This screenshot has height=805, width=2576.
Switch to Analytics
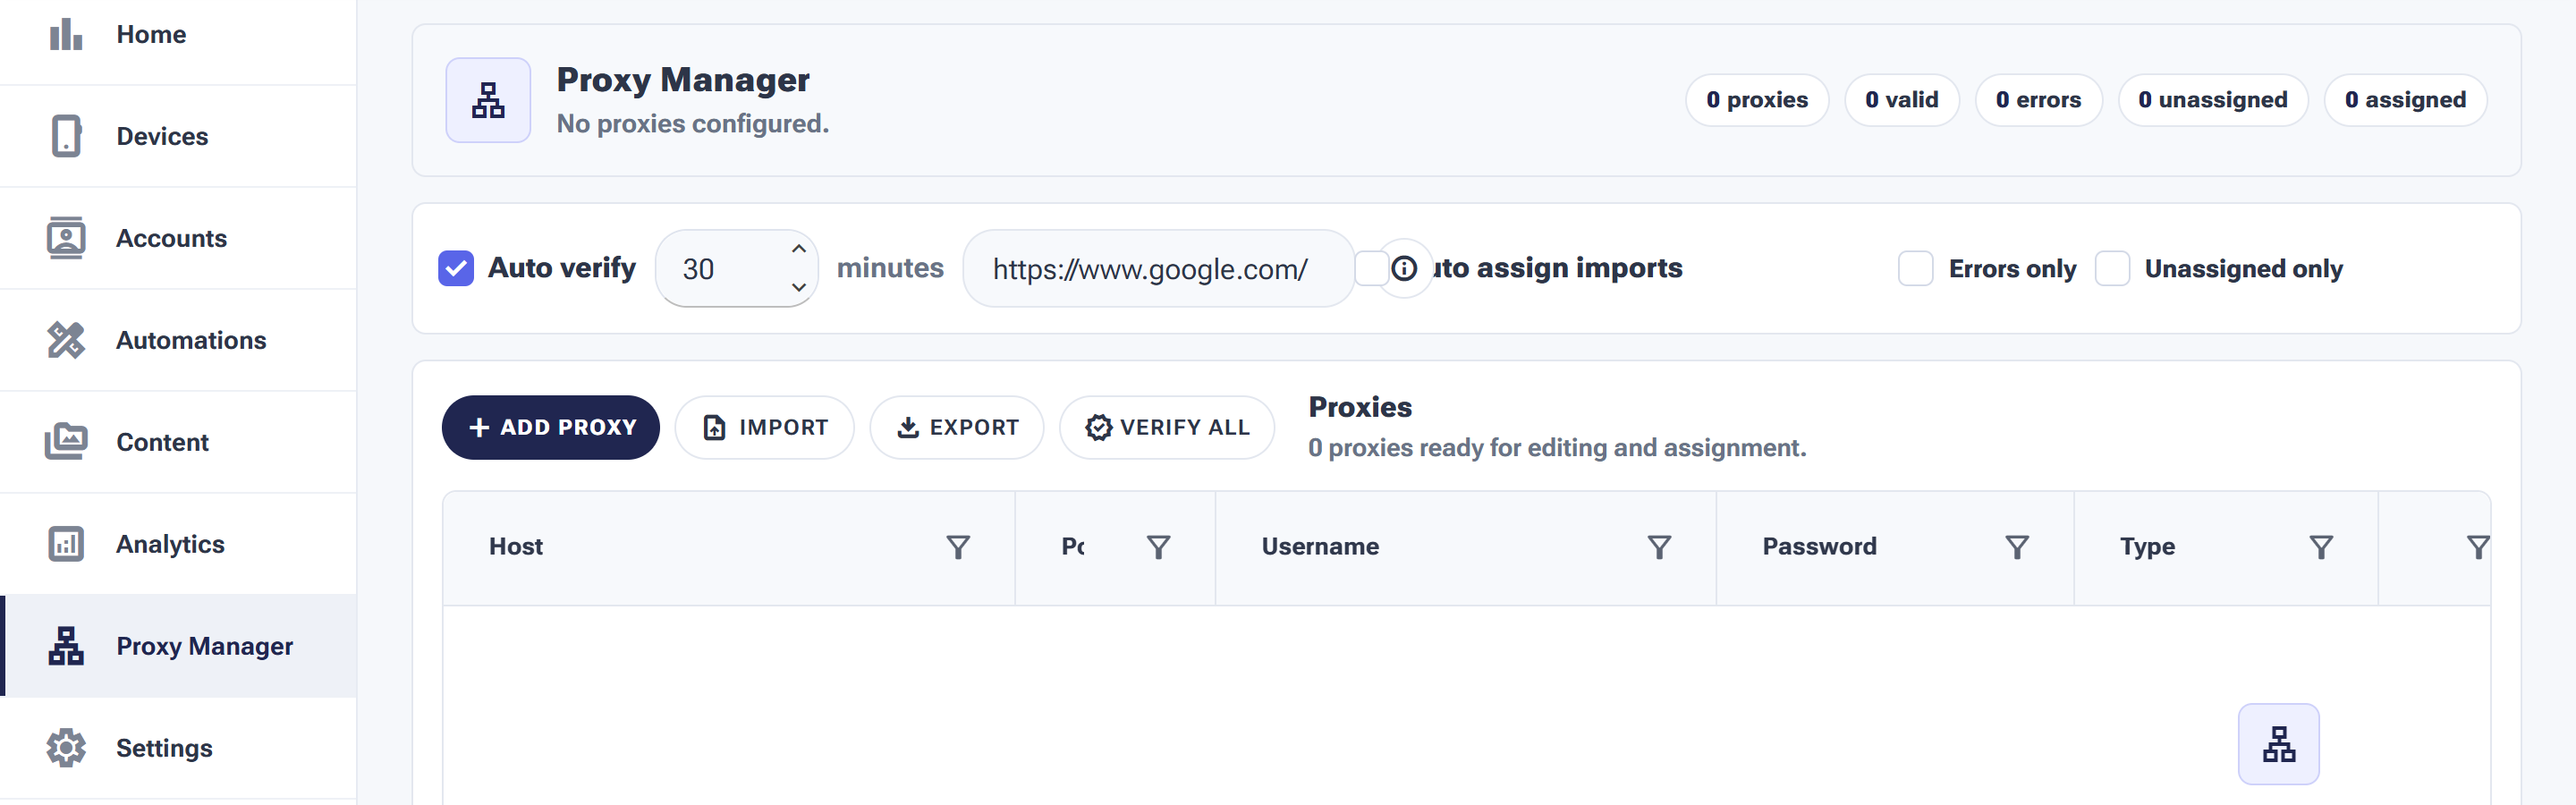pyautogui.click(x=178, y=544)
